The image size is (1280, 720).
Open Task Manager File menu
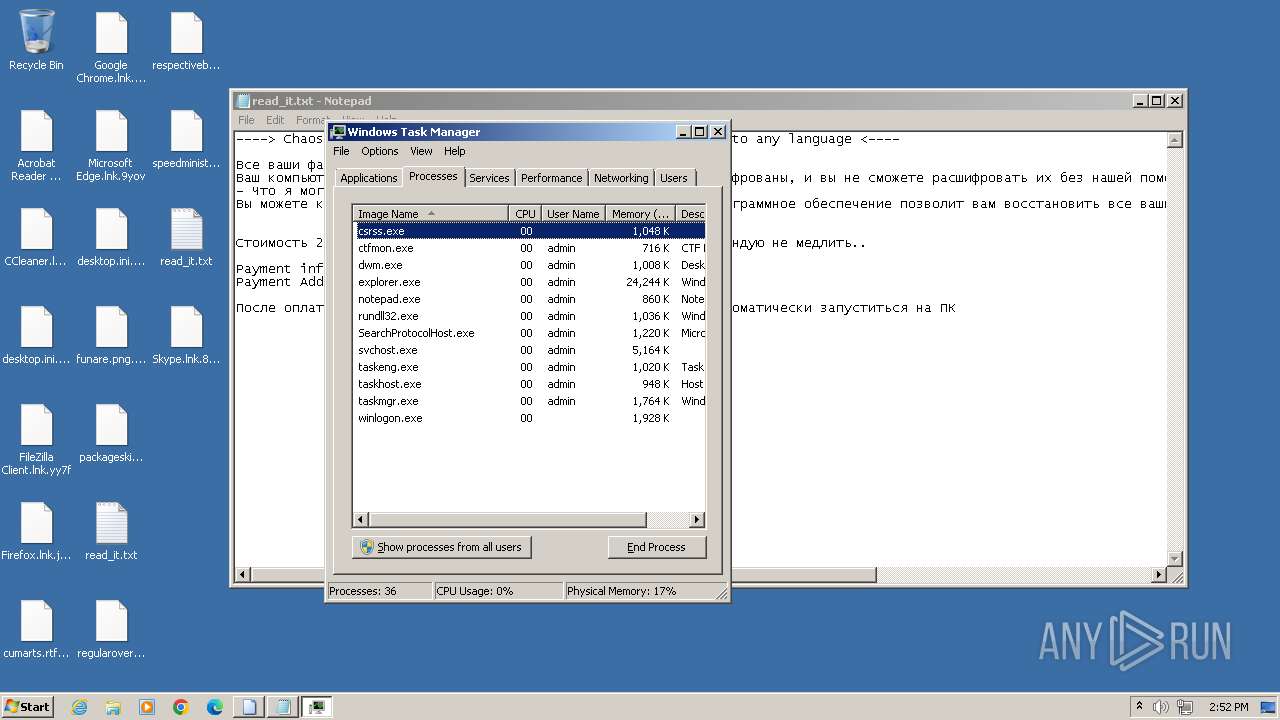click(x=341, y=151)
